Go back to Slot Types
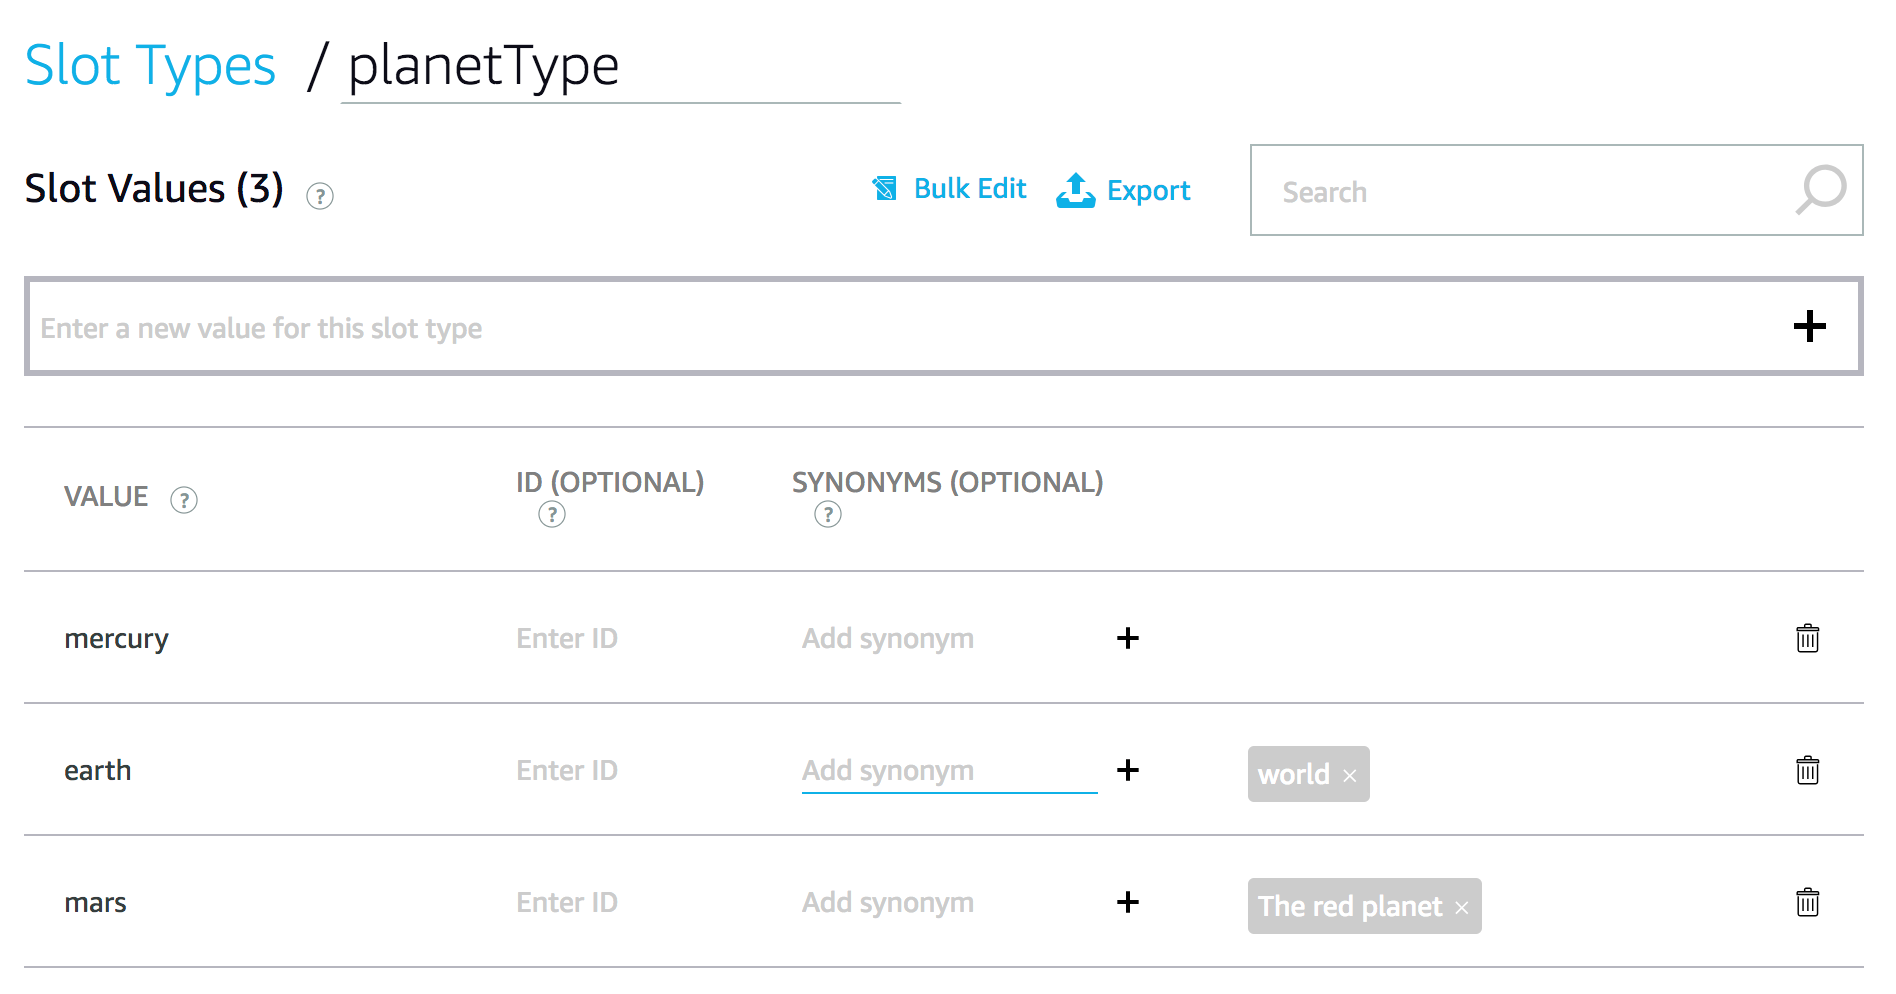Viewport: 1896px width, 994px height. coord(150,66)
